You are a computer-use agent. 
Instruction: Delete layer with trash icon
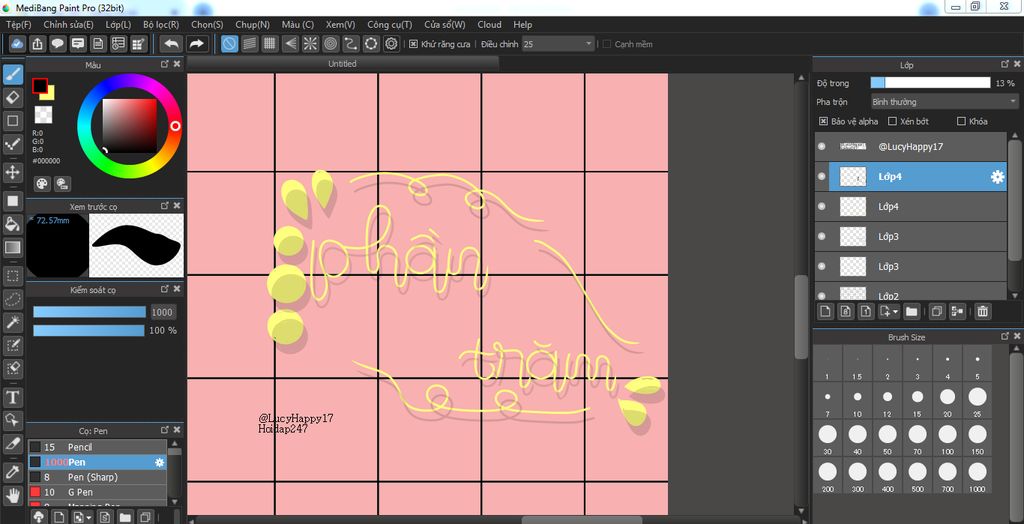pos(982,312)
